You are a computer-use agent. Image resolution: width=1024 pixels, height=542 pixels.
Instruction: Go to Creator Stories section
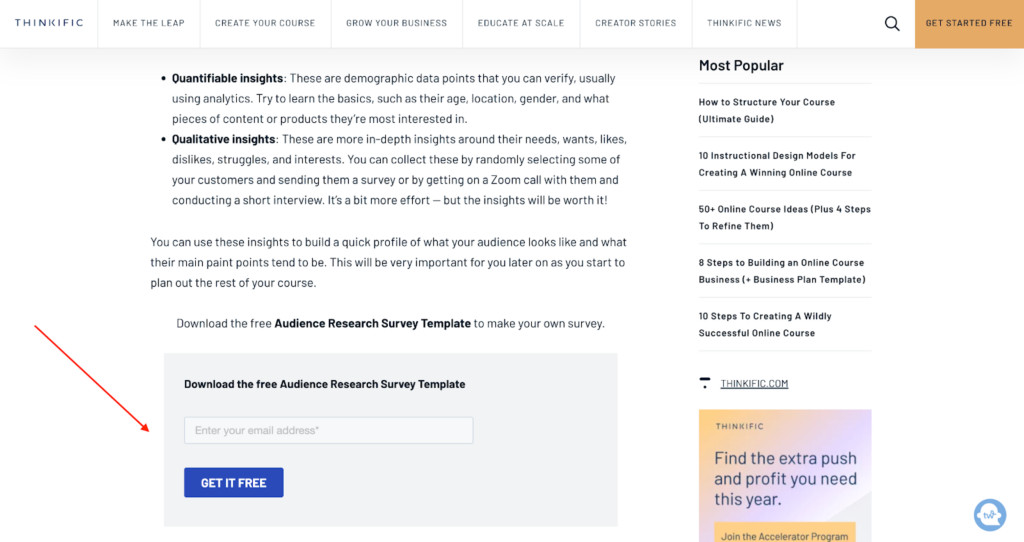635,23
